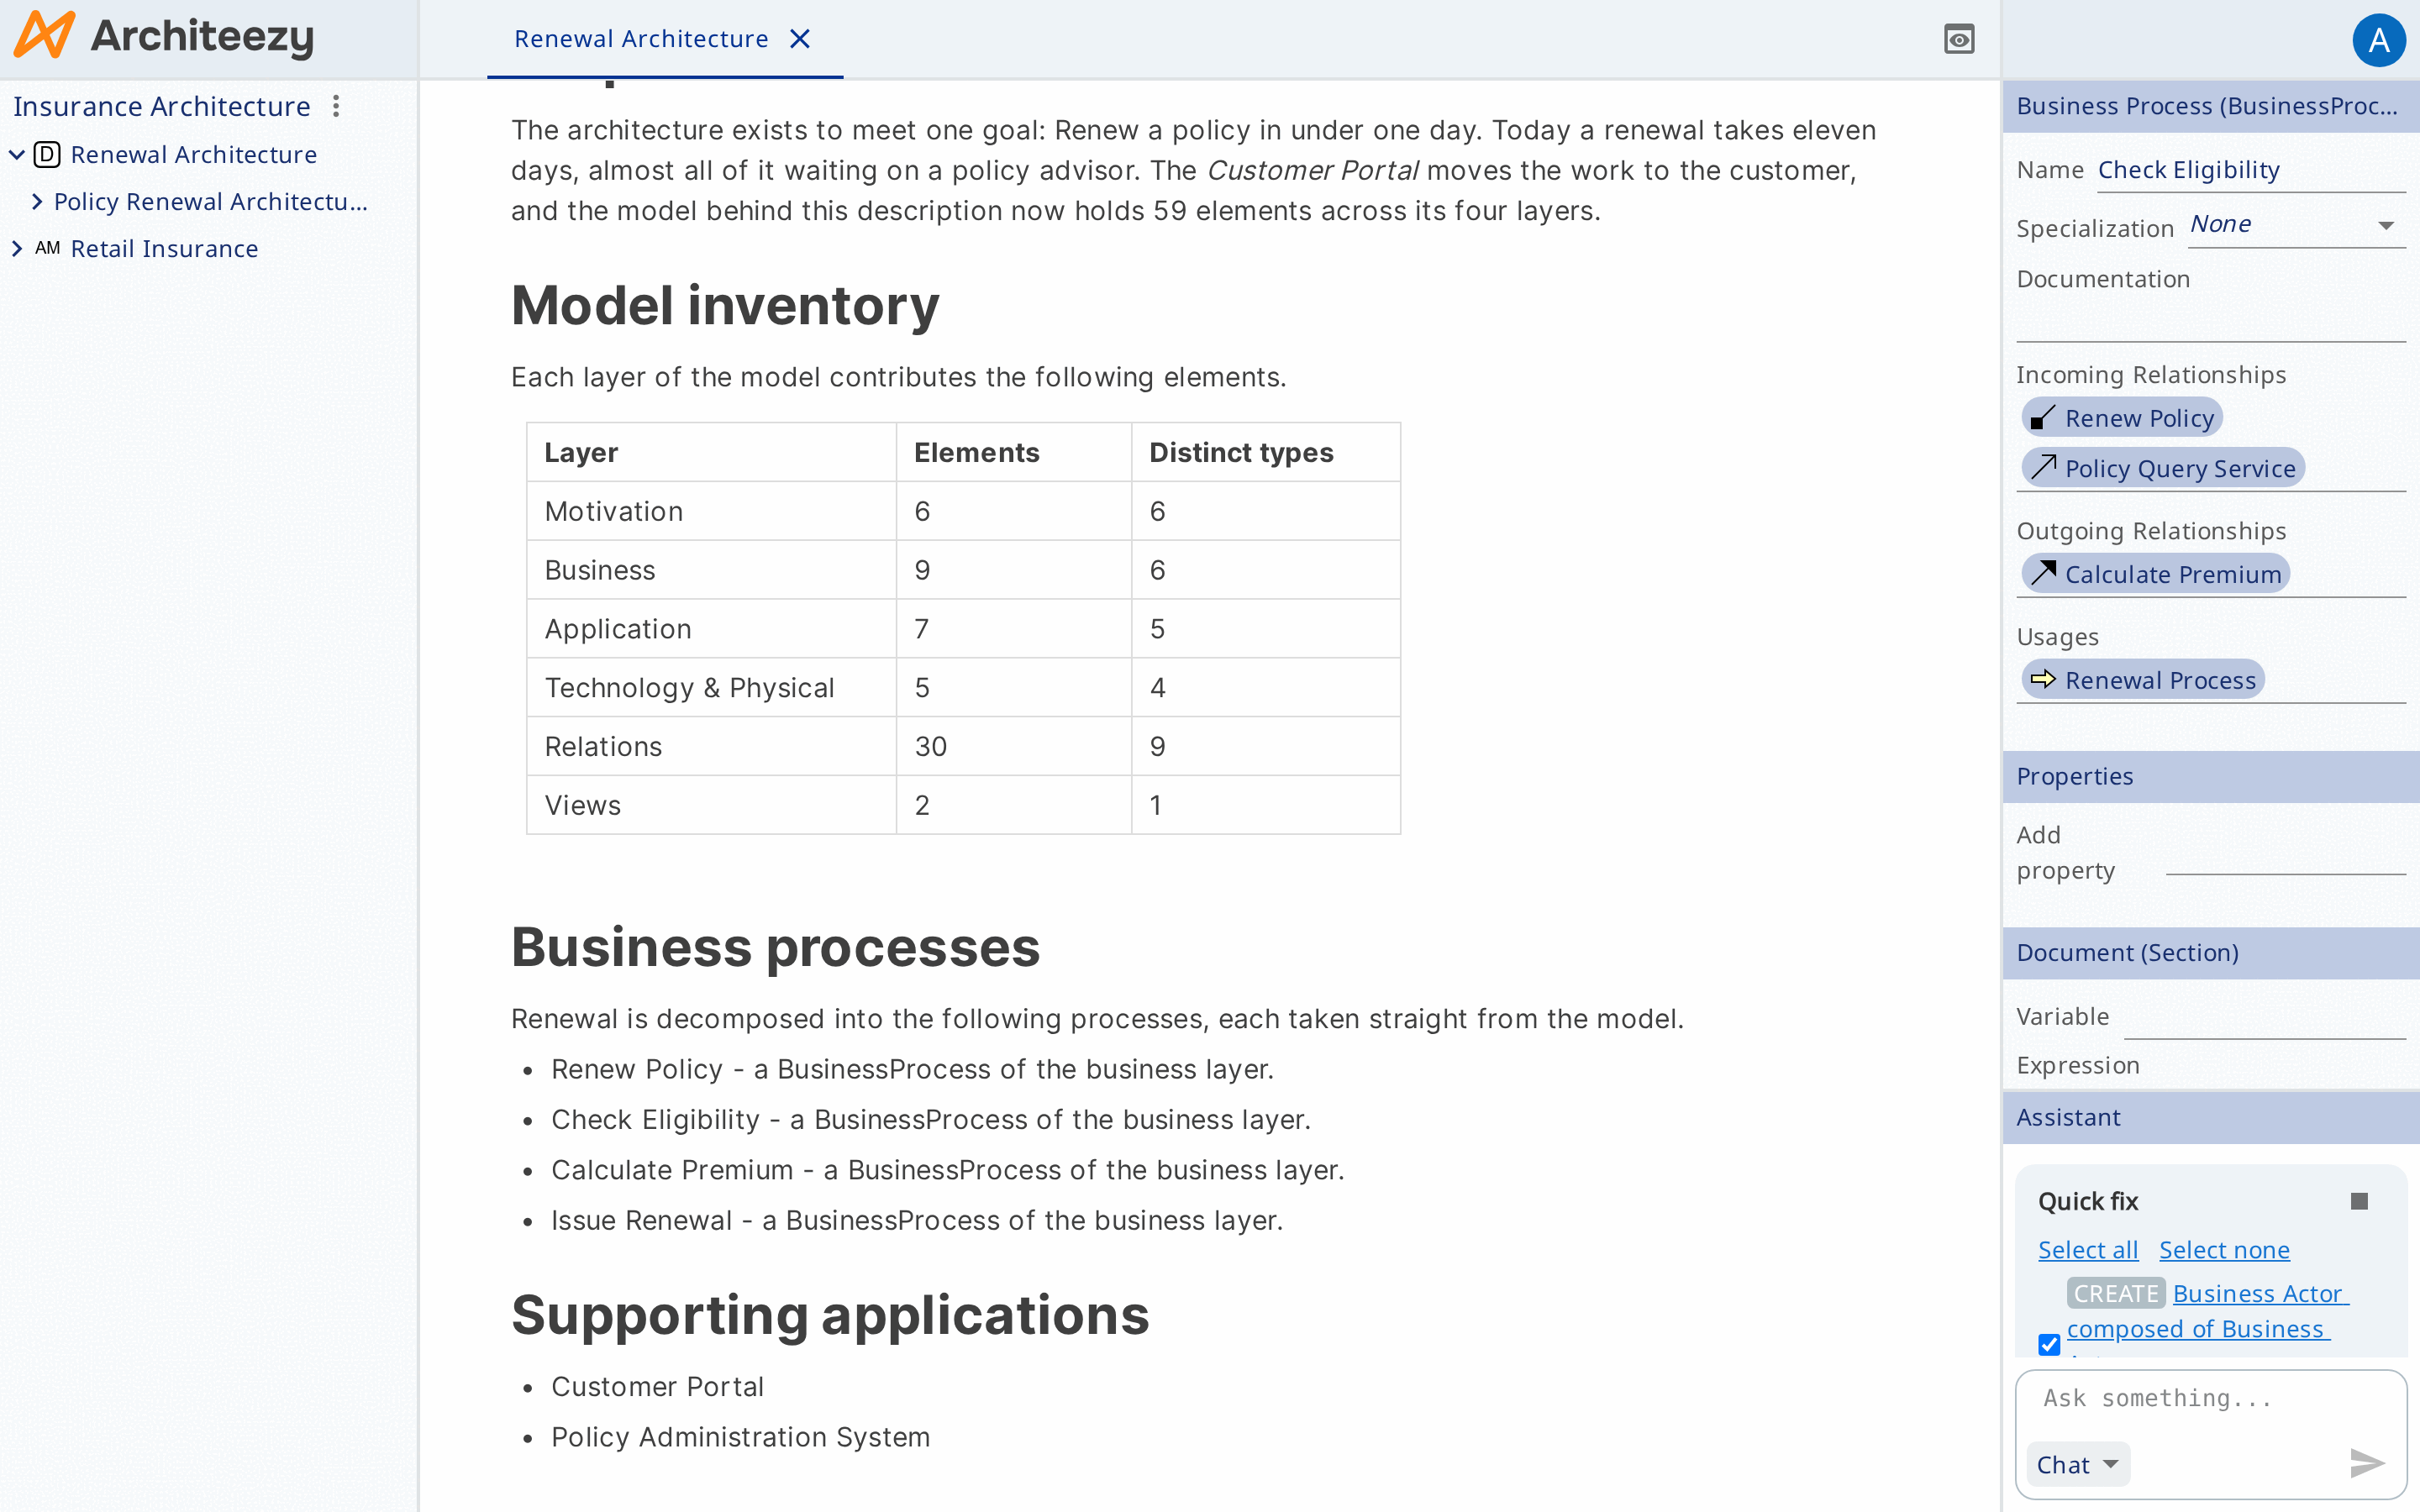2420x1512 pixels.
Task: Click the Renew Policy bullet item
Action: (912, 1070)
